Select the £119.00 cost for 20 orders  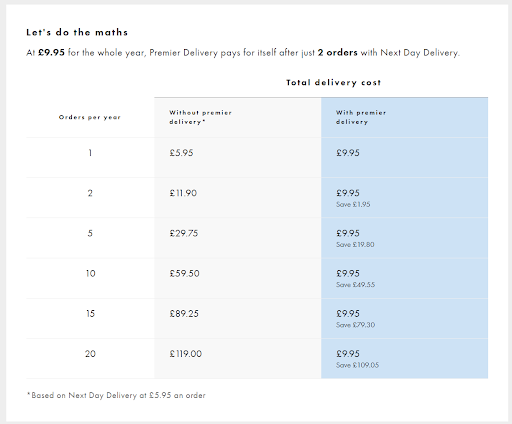(186, 354)
